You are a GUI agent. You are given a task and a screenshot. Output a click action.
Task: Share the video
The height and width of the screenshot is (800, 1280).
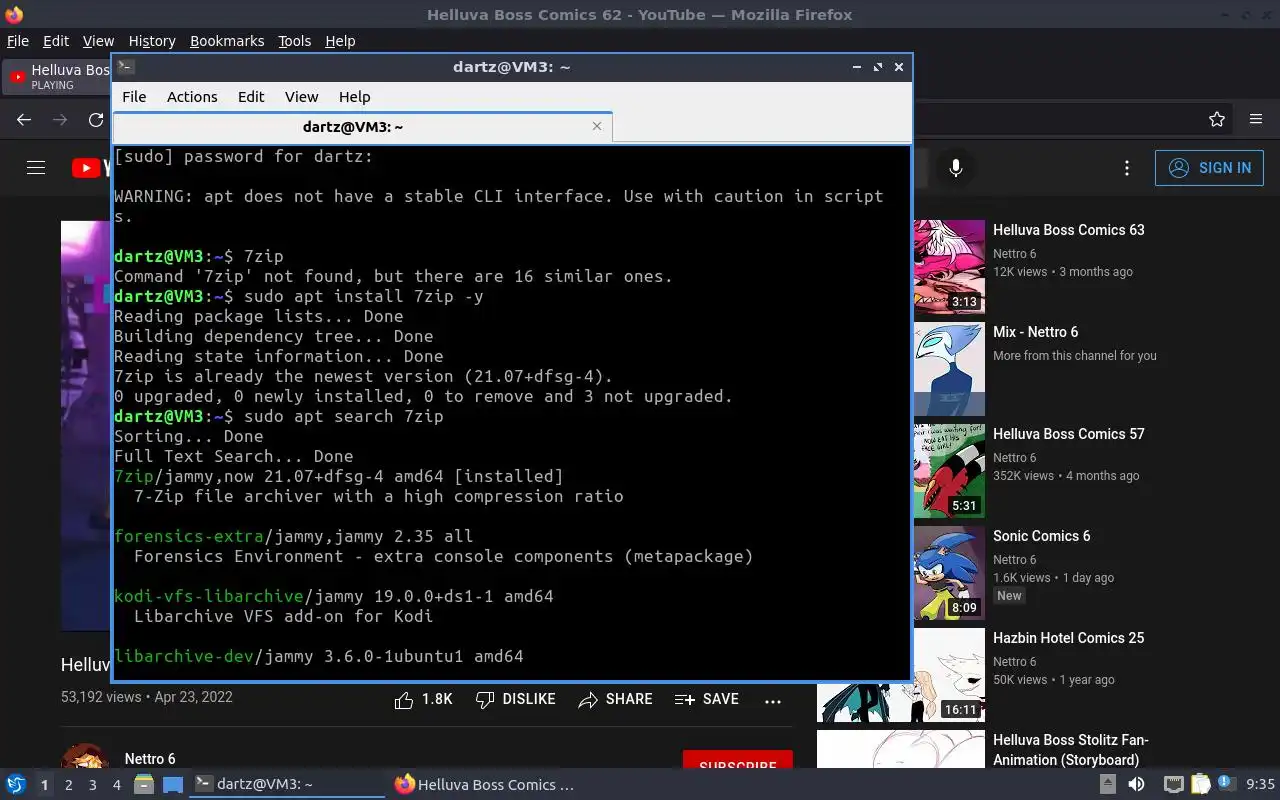(615, 700)
